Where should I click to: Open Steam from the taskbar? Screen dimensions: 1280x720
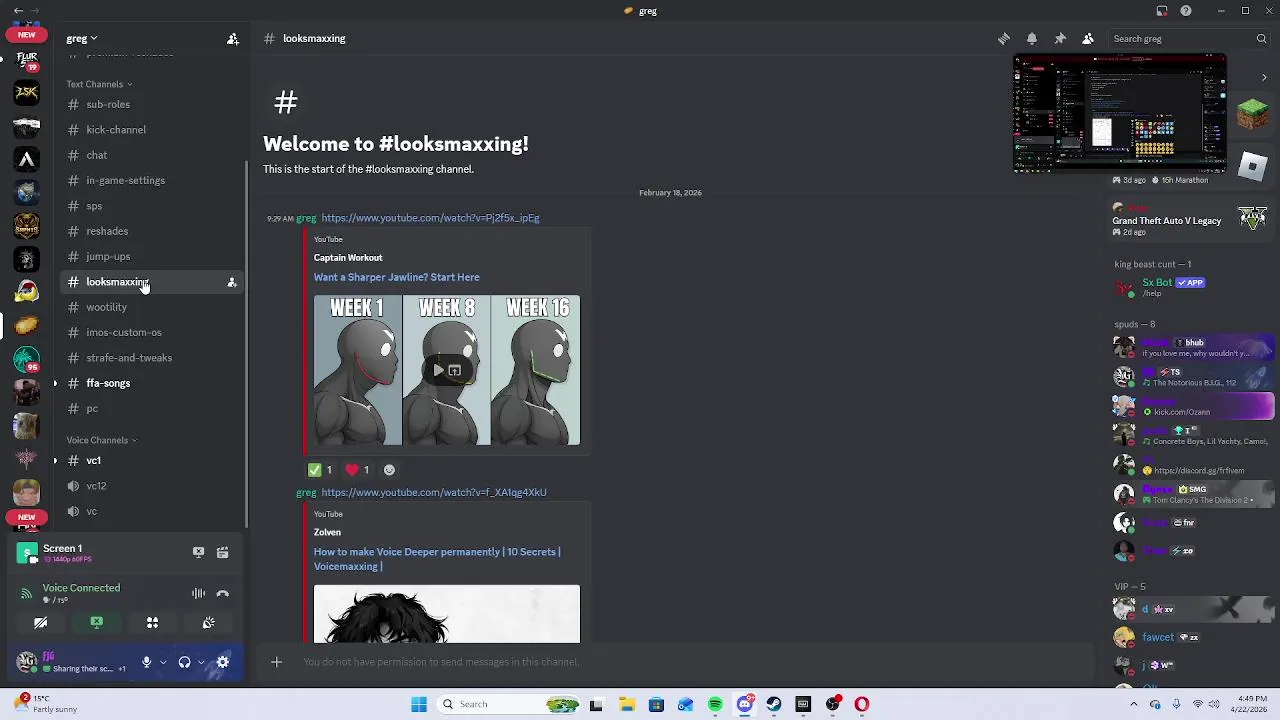pos(774,705)
